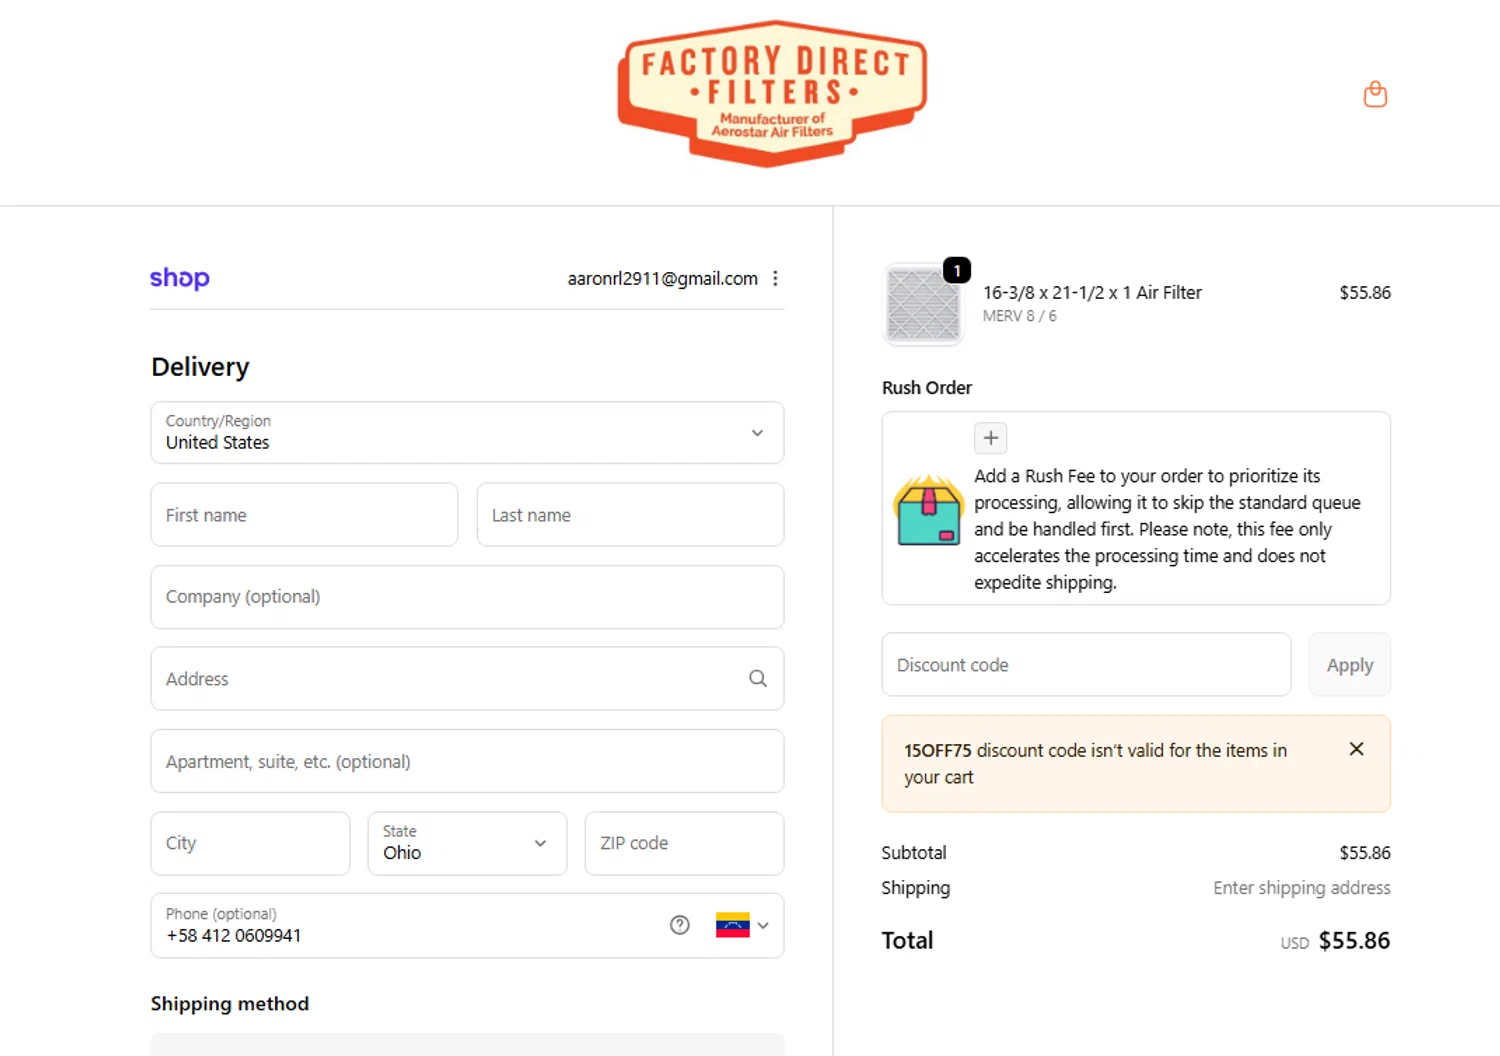The height and width of the screenshot is (1056, 1500).
Task: Select the City input field
Action: [250, 843]
